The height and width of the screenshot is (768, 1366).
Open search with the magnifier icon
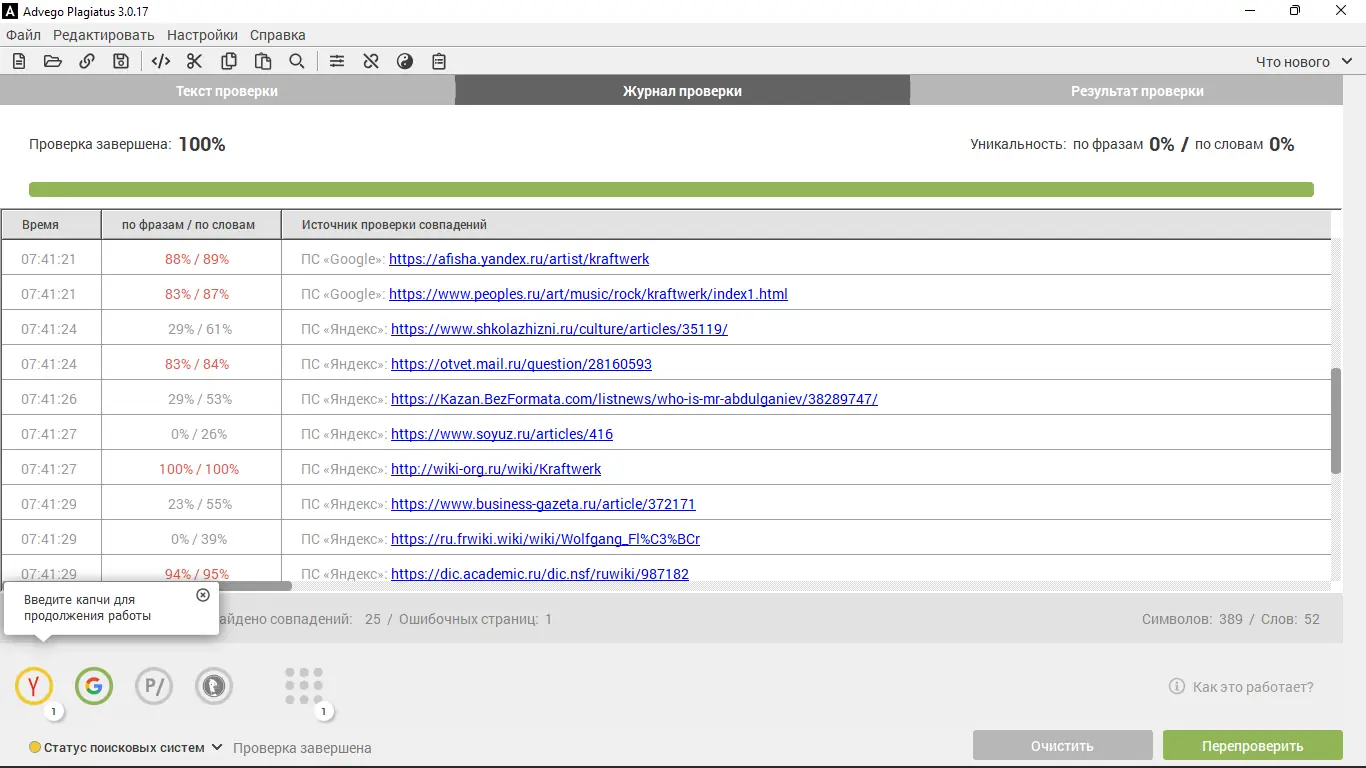(x=297, y=61)
